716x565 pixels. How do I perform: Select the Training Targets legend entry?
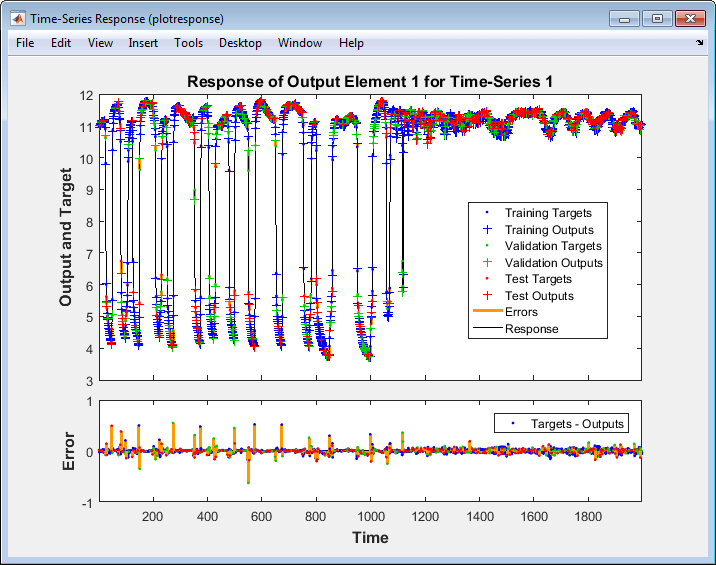[x=548, y=213]
